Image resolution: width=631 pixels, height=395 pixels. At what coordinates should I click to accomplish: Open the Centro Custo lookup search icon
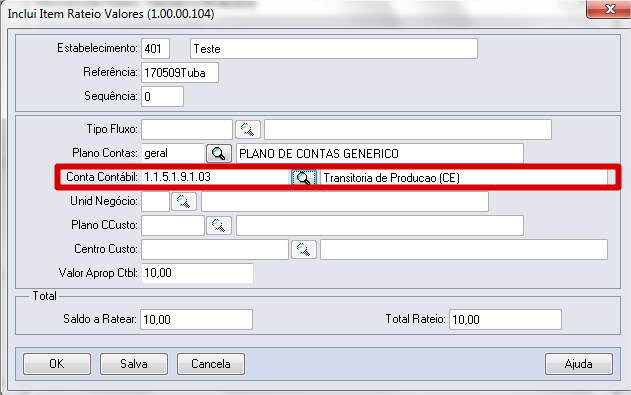[303, 249]
